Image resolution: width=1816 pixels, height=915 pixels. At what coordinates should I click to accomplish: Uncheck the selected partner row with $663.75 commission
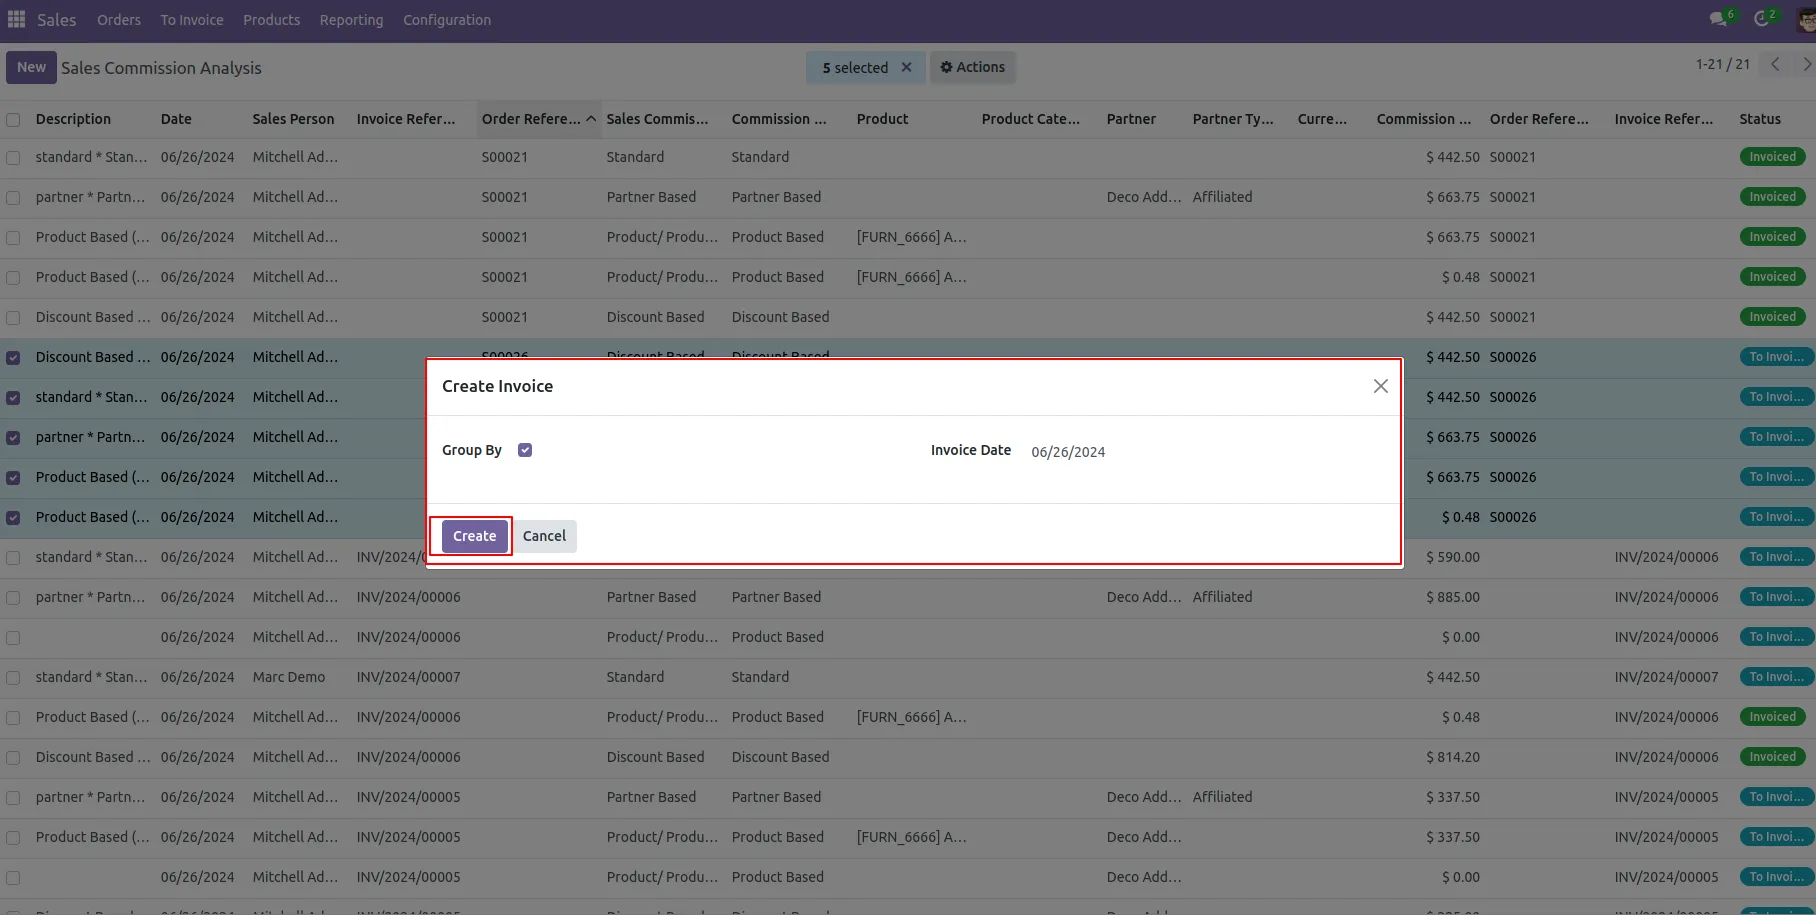pyautogui.click(x=13, y=438)
